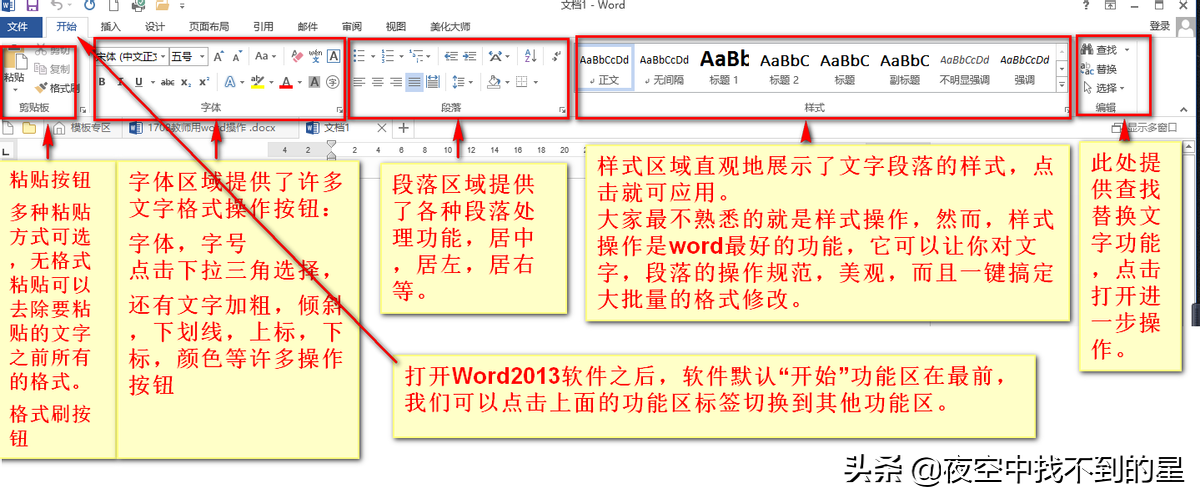The image size is (1200, 500).
Task: Expand the styles gallery with the More arrow
Action: (1060, 86)
